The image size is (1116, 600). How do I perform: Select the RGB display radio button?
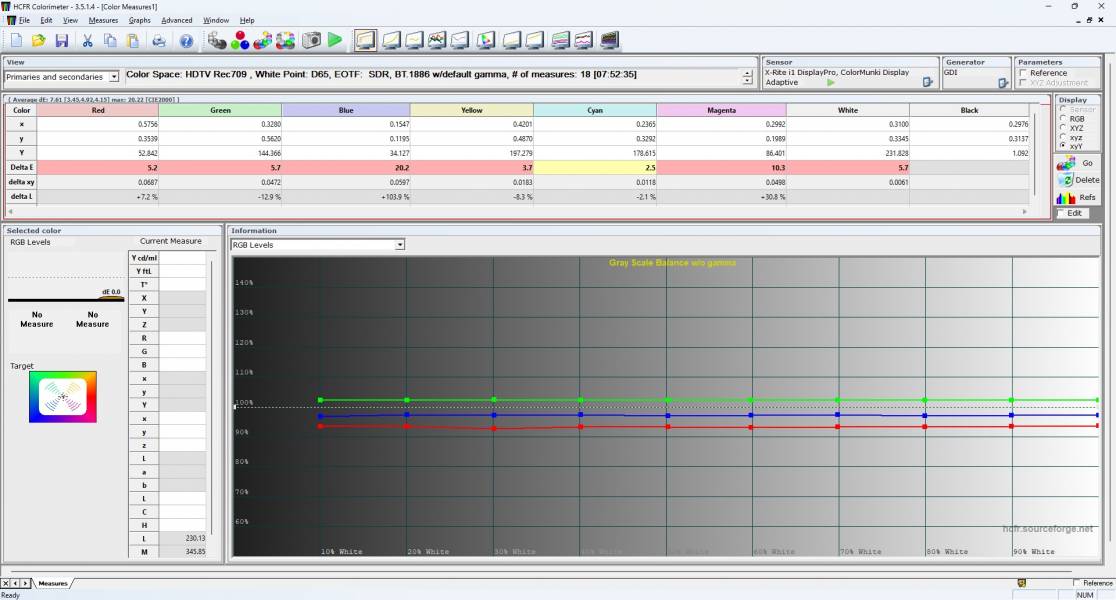(1063, 119)
